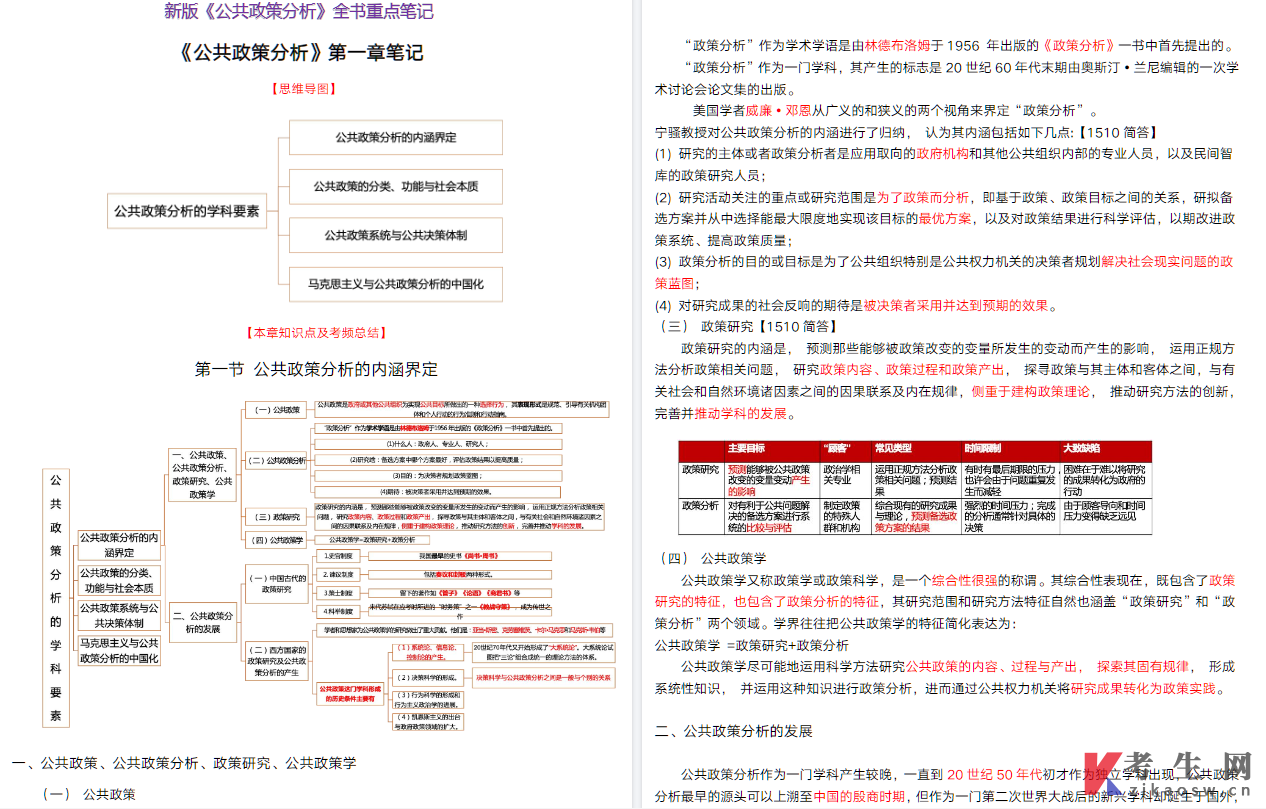Click the red box '决策科学与公共政策分析之间是一般与个别的关系'
The image size is (1266, 809).
(541, 677)
